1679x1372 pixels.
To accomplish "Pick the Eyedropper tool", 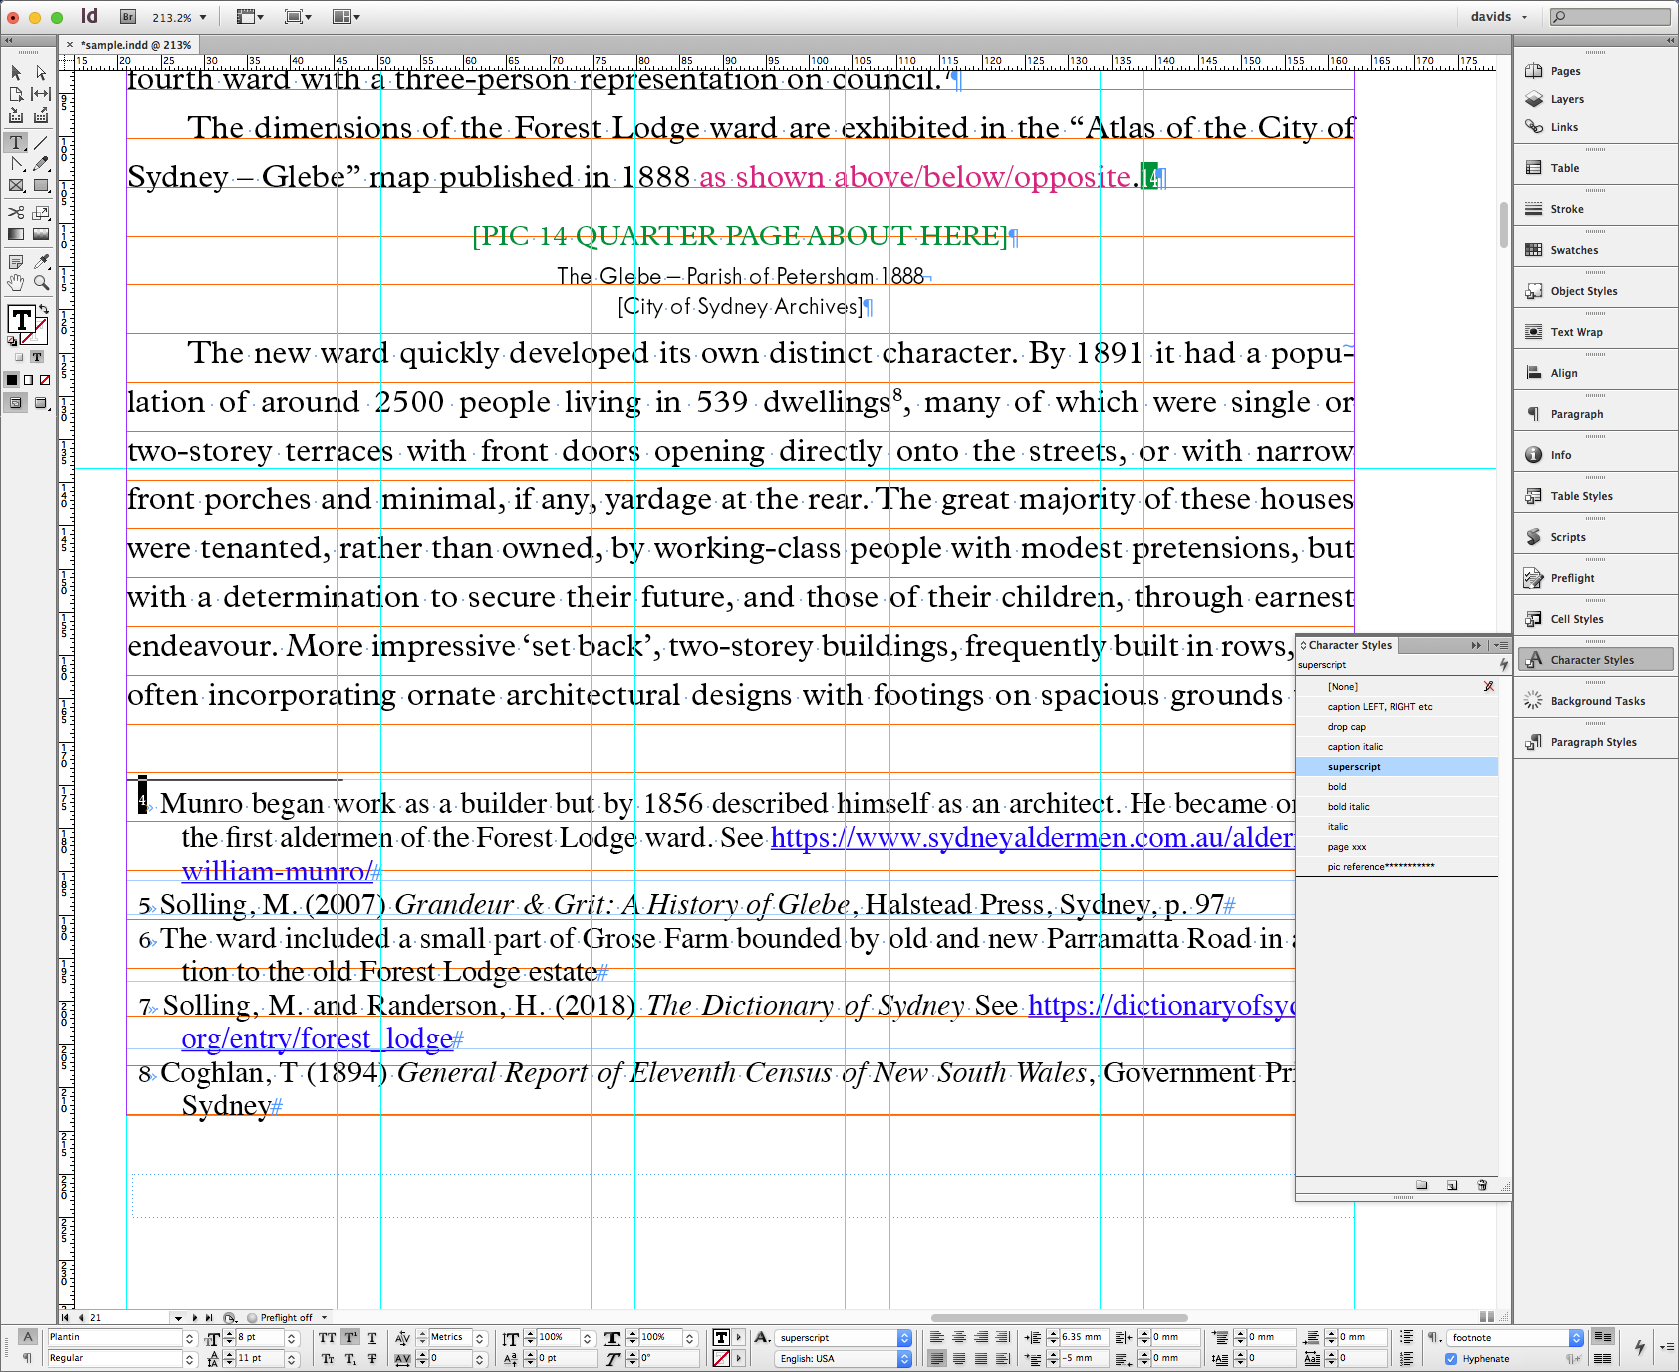I will (x=41, y=262).
